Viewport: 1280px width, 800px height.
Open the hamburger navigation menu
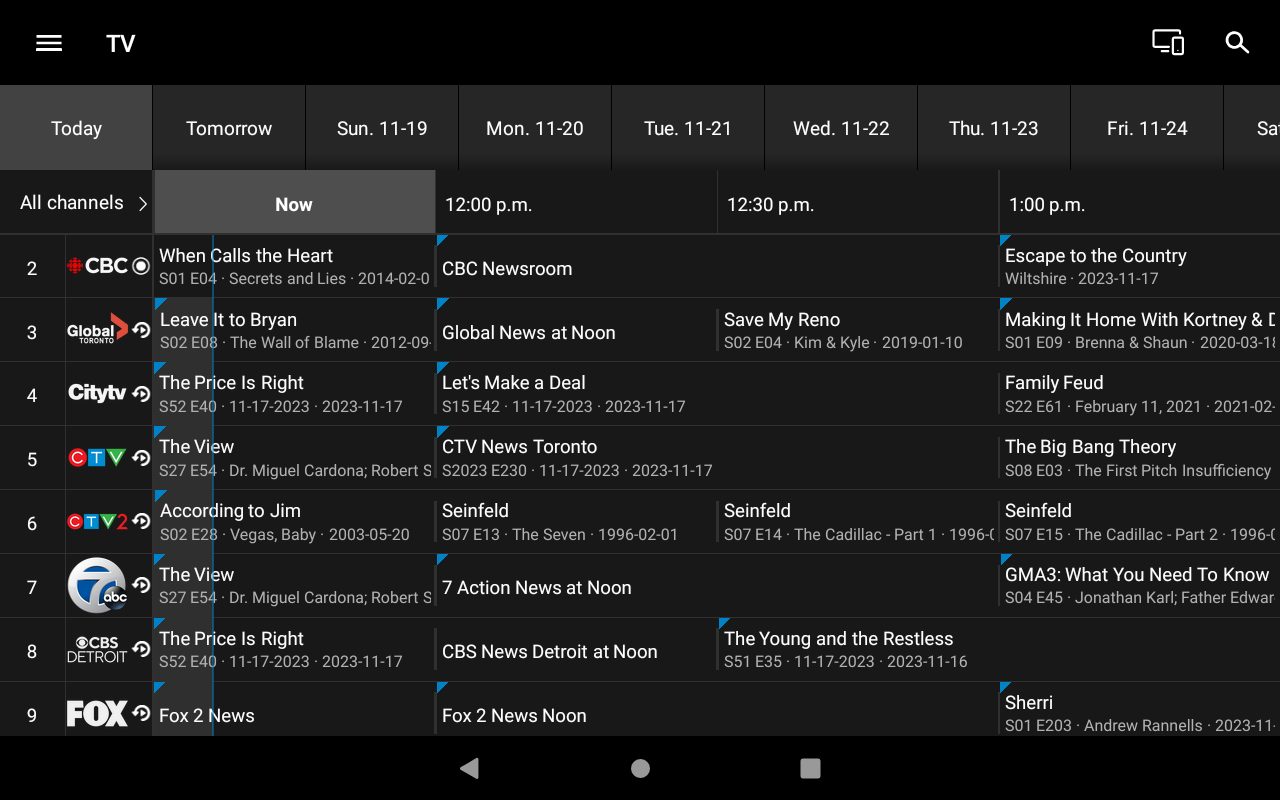[x=49, y=43]
